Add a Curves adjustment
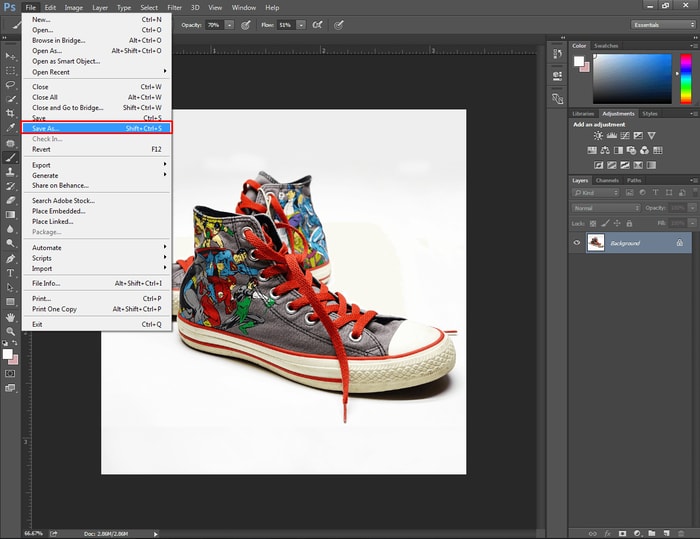Screen dimensions: 700x539 [x=625, y=135]
